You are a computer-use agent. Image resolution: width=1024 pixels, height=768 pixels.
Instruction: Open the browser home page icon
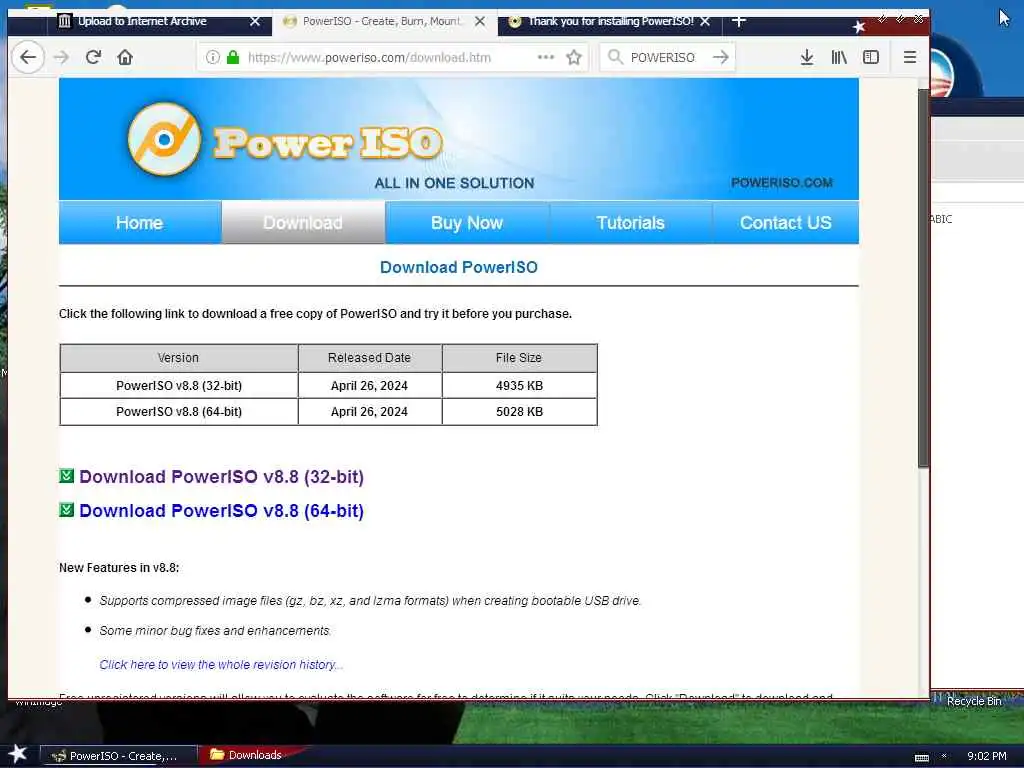[125, 57]
